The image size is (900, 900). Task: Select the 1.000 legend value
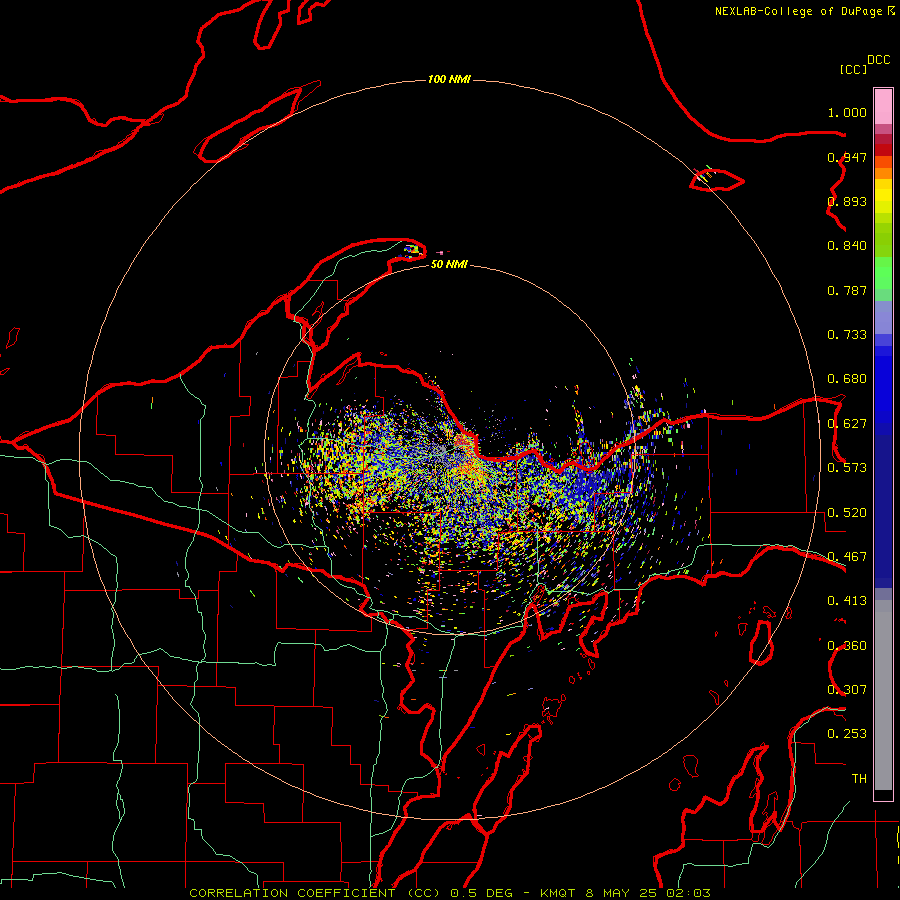[x=847, y=112]
